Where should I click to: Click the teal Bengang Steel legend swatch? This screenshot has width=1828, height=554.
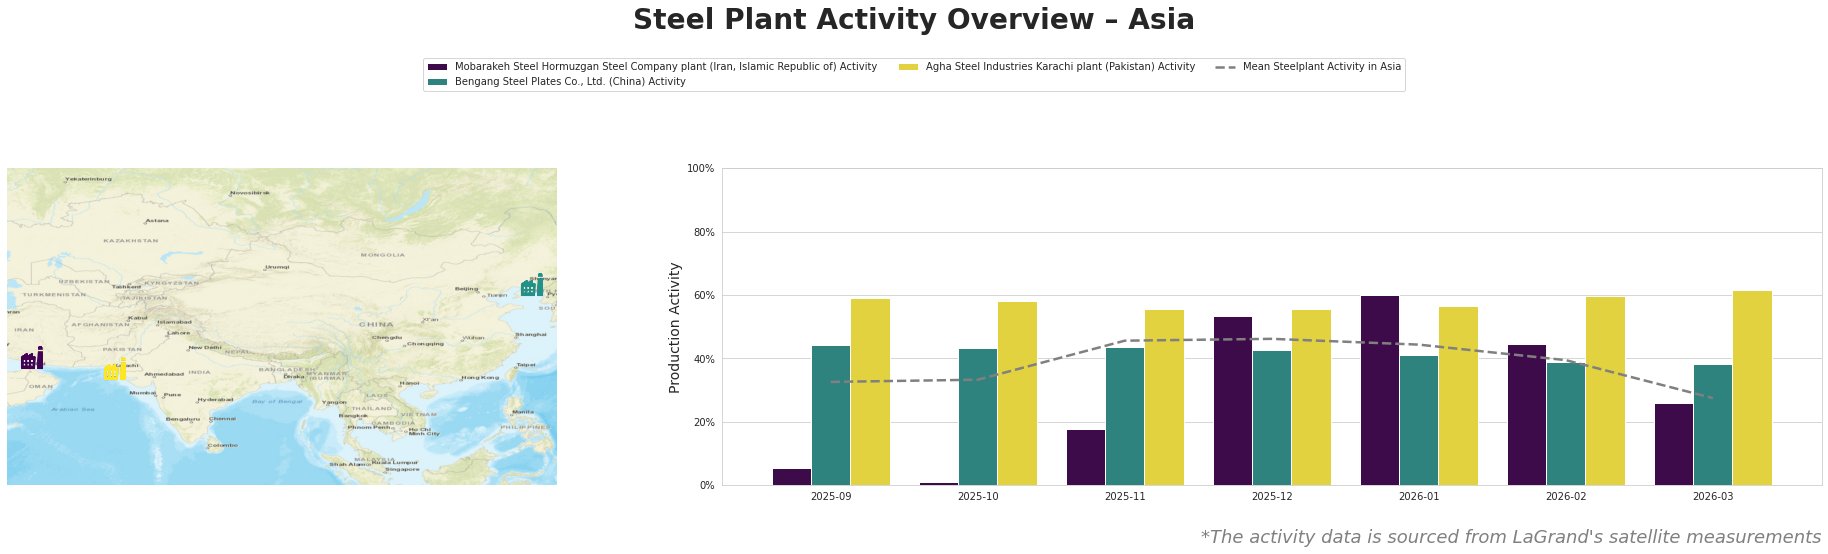pyautogui.click(x=437, y=82)
